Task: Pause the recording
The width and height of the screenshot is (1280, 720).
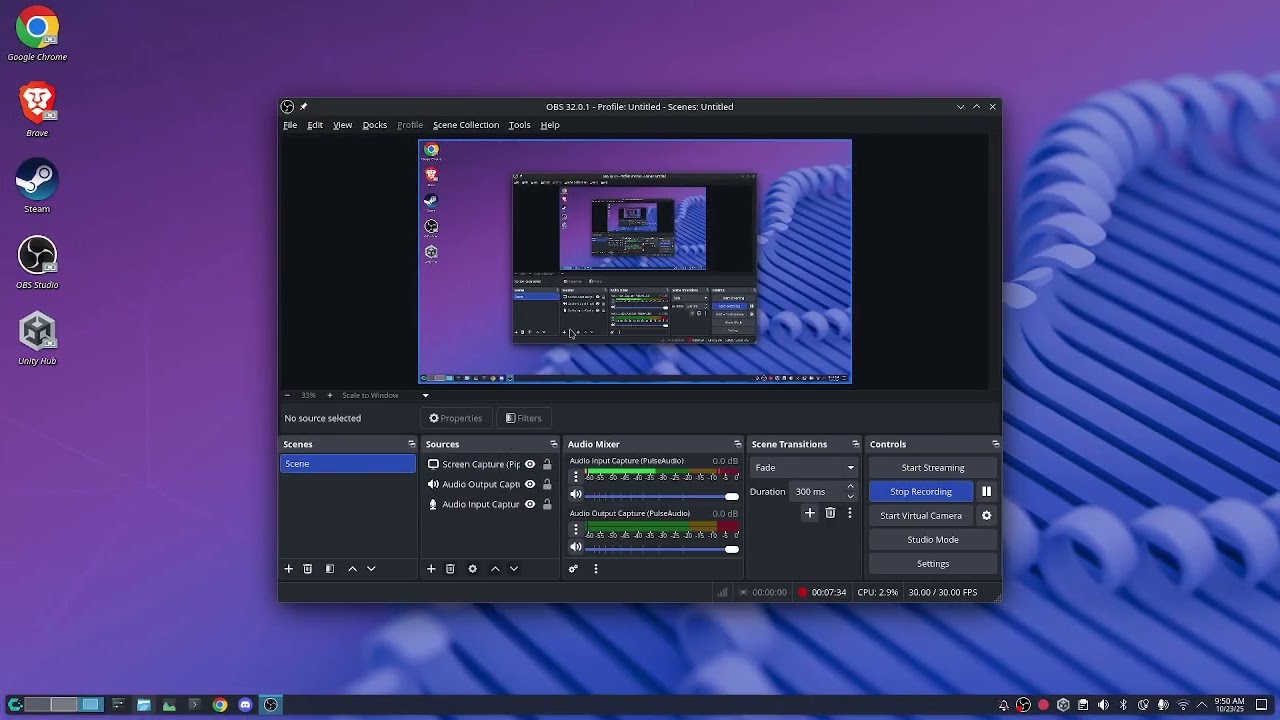Action: click(x=986, y=492)
